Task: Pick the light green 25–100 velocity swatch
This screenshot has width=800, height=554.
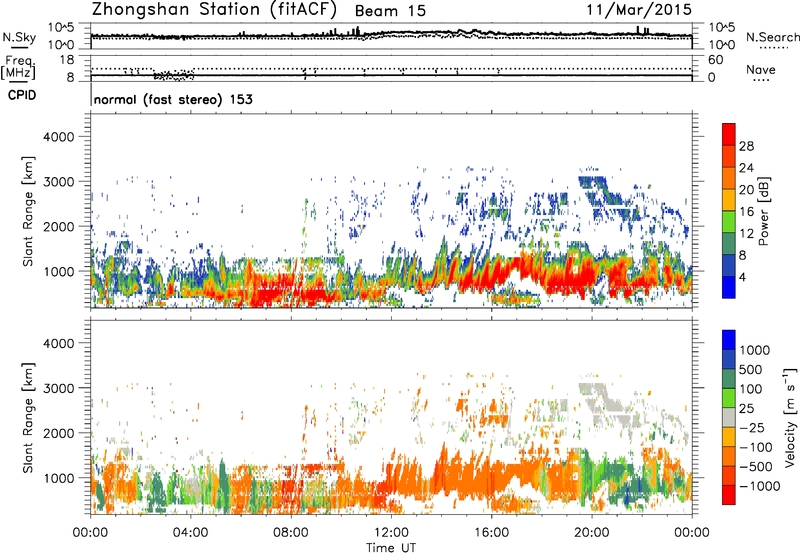Action: [729, 399]
